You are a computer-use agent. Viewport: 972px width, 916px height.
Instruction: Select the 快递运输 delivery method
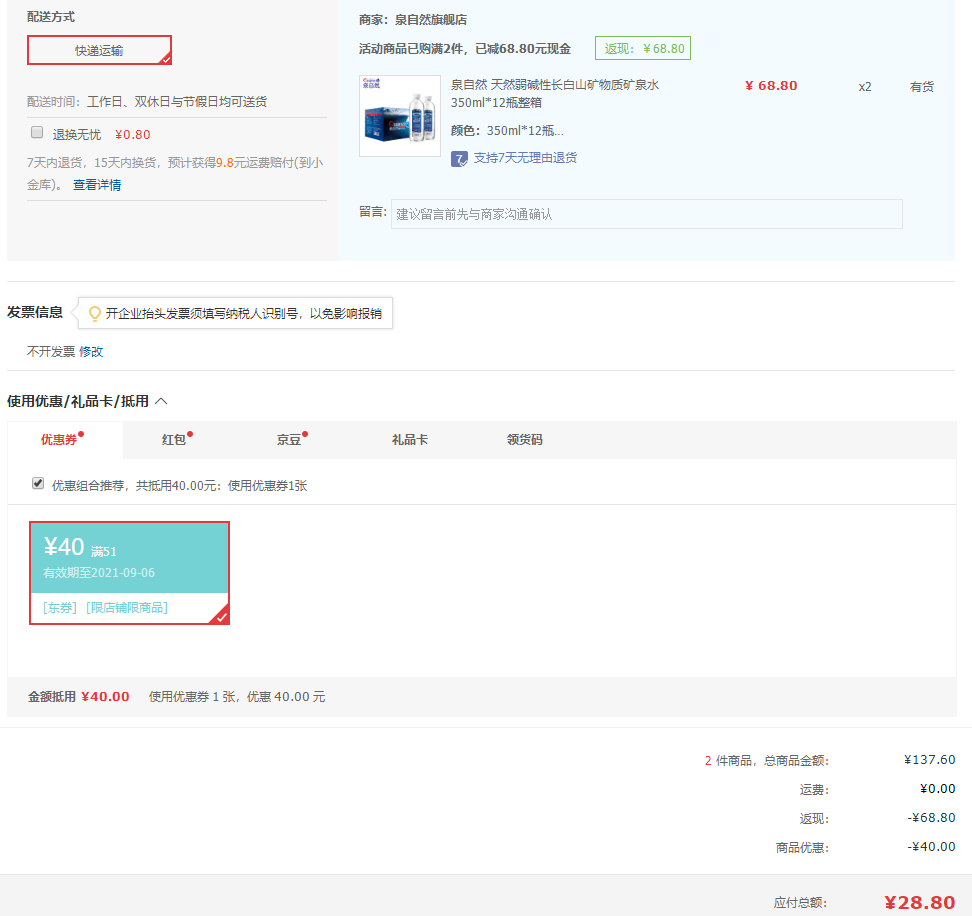coord(99,50)
